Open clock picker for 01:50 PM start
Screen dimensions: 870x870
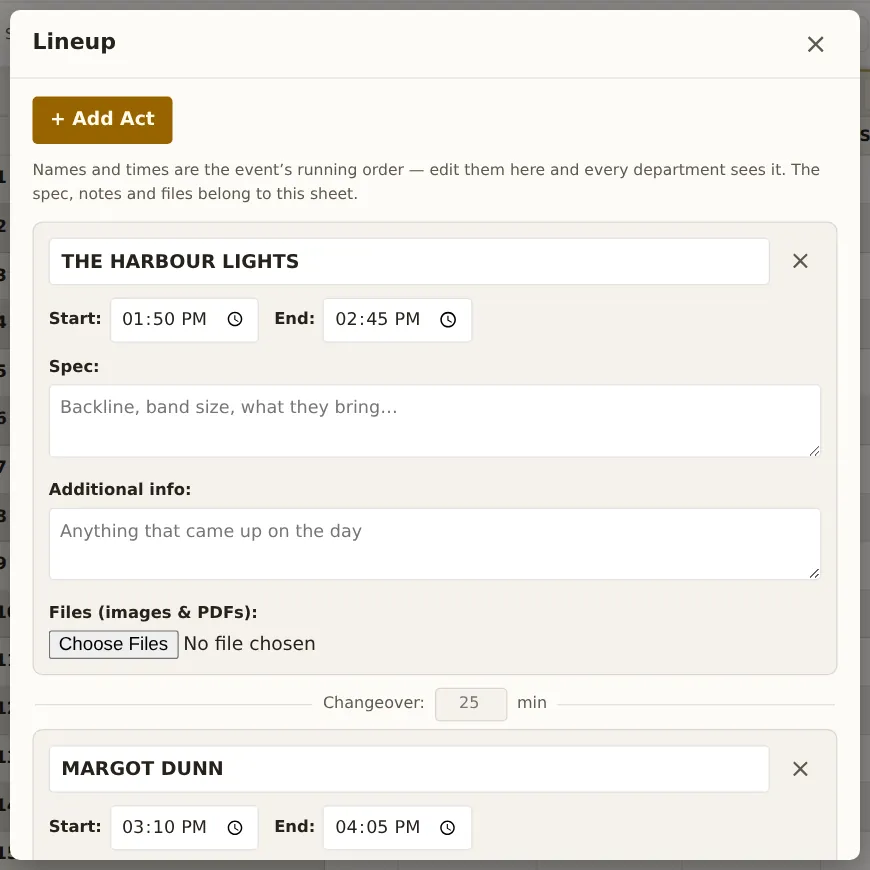[235, 320]
